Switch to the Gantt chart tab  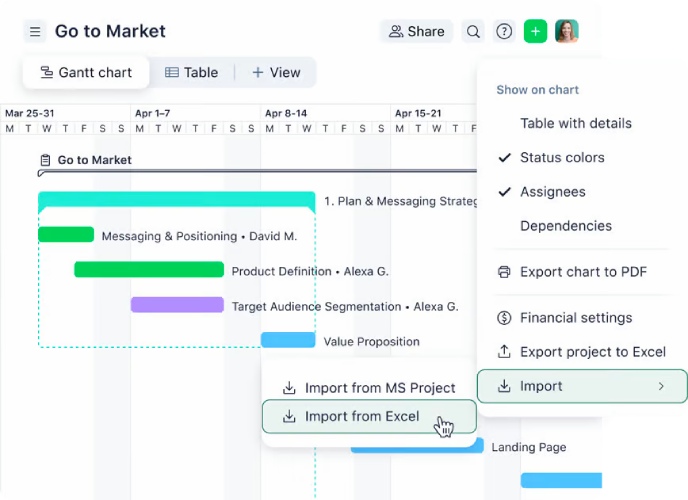(86, 72)
